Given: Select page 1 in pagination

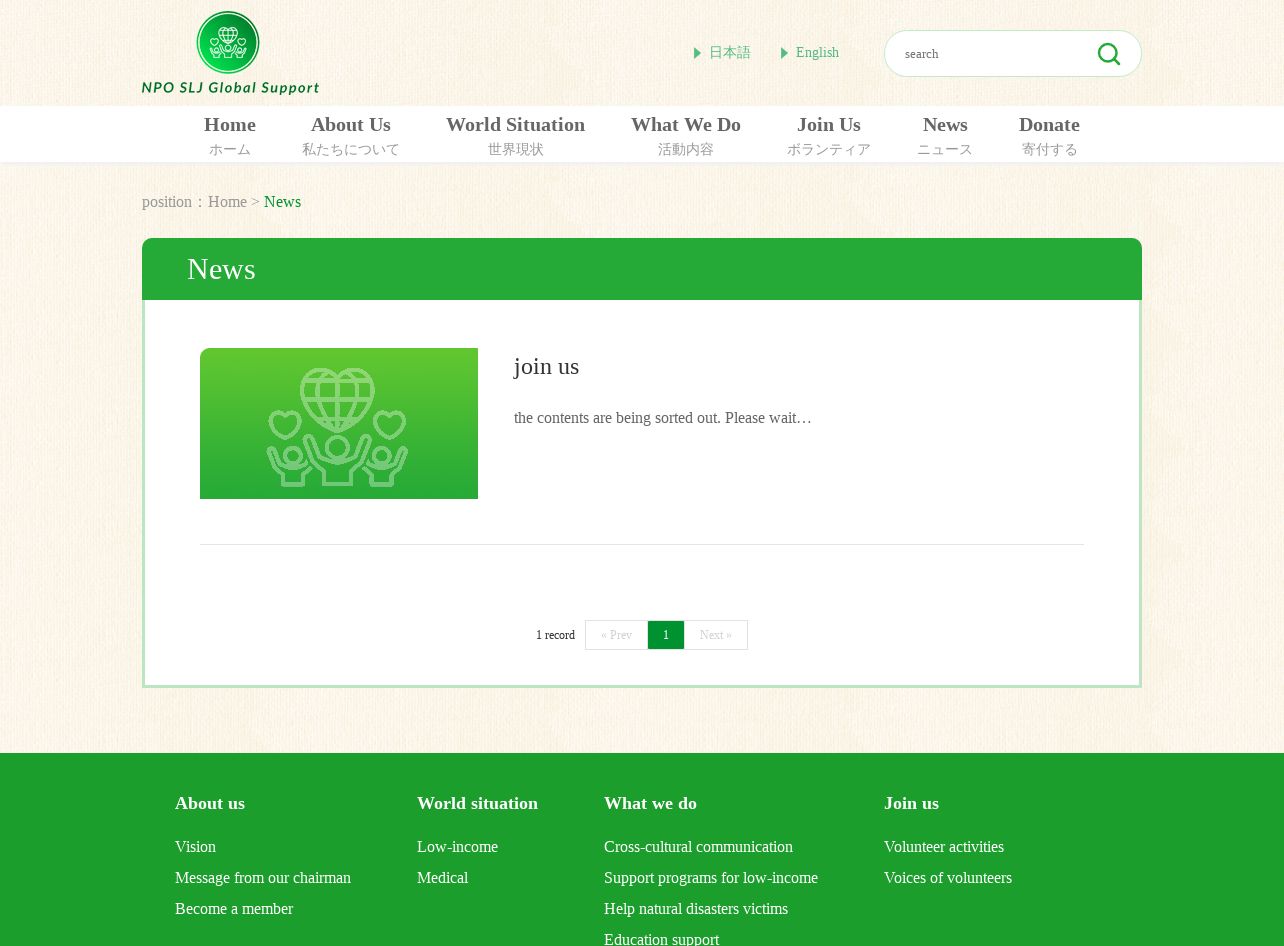Looking at the screenshot, I should pyautogui.click(x=666, y=635).
